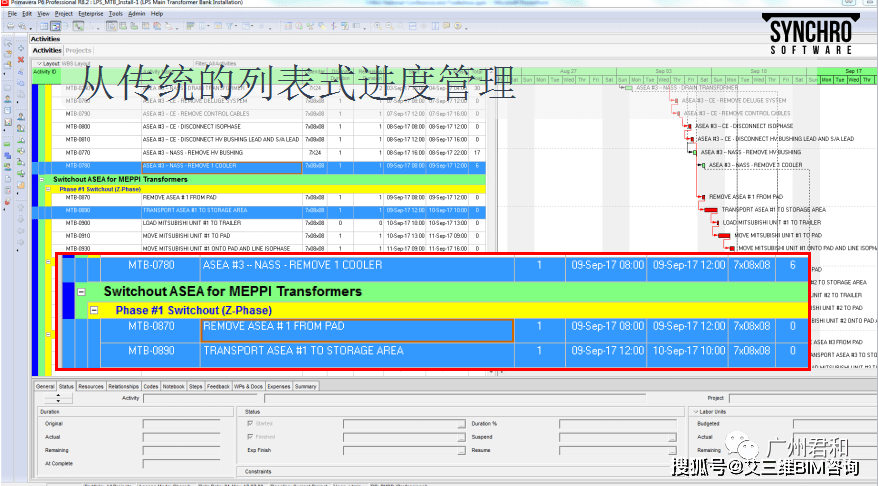878x486 pixels.
Task: Click the Activity ID field in details
Action: pos(200,398)
